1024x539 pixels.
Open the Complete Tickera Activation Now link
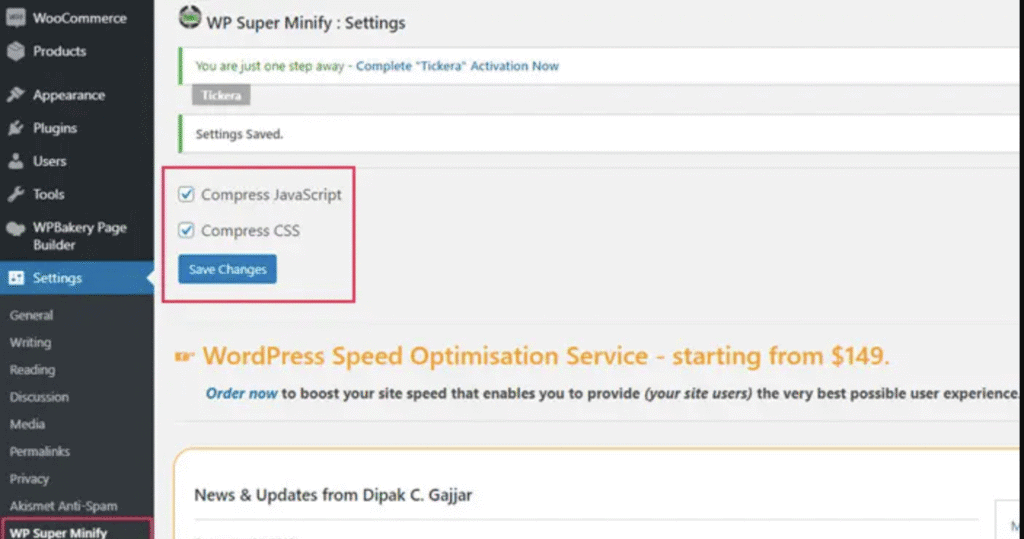pyautogui.click(x=457, y=66)
